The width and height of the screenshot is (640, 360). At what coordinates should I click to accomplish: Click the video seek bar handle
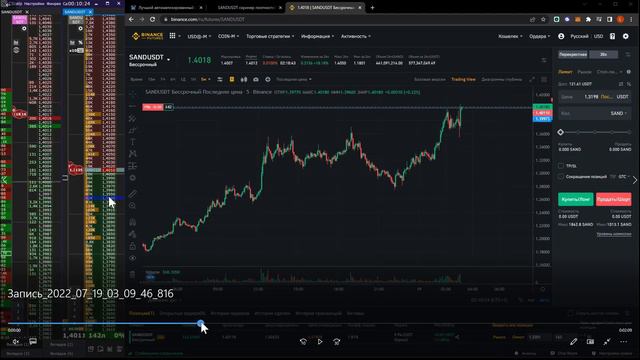point(200,323)
